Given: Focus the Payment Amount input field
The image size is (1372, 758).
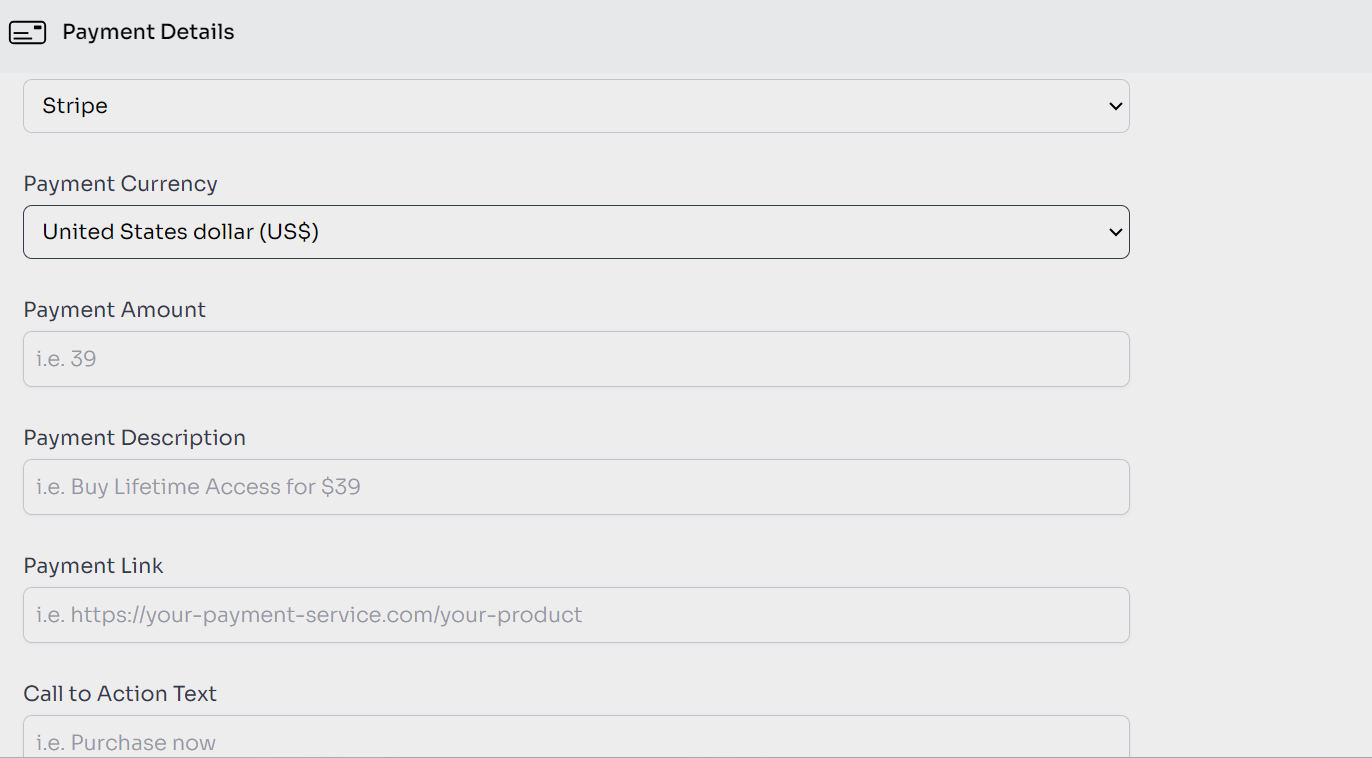Looking at the screenshot, I should (x=576, y=359).
